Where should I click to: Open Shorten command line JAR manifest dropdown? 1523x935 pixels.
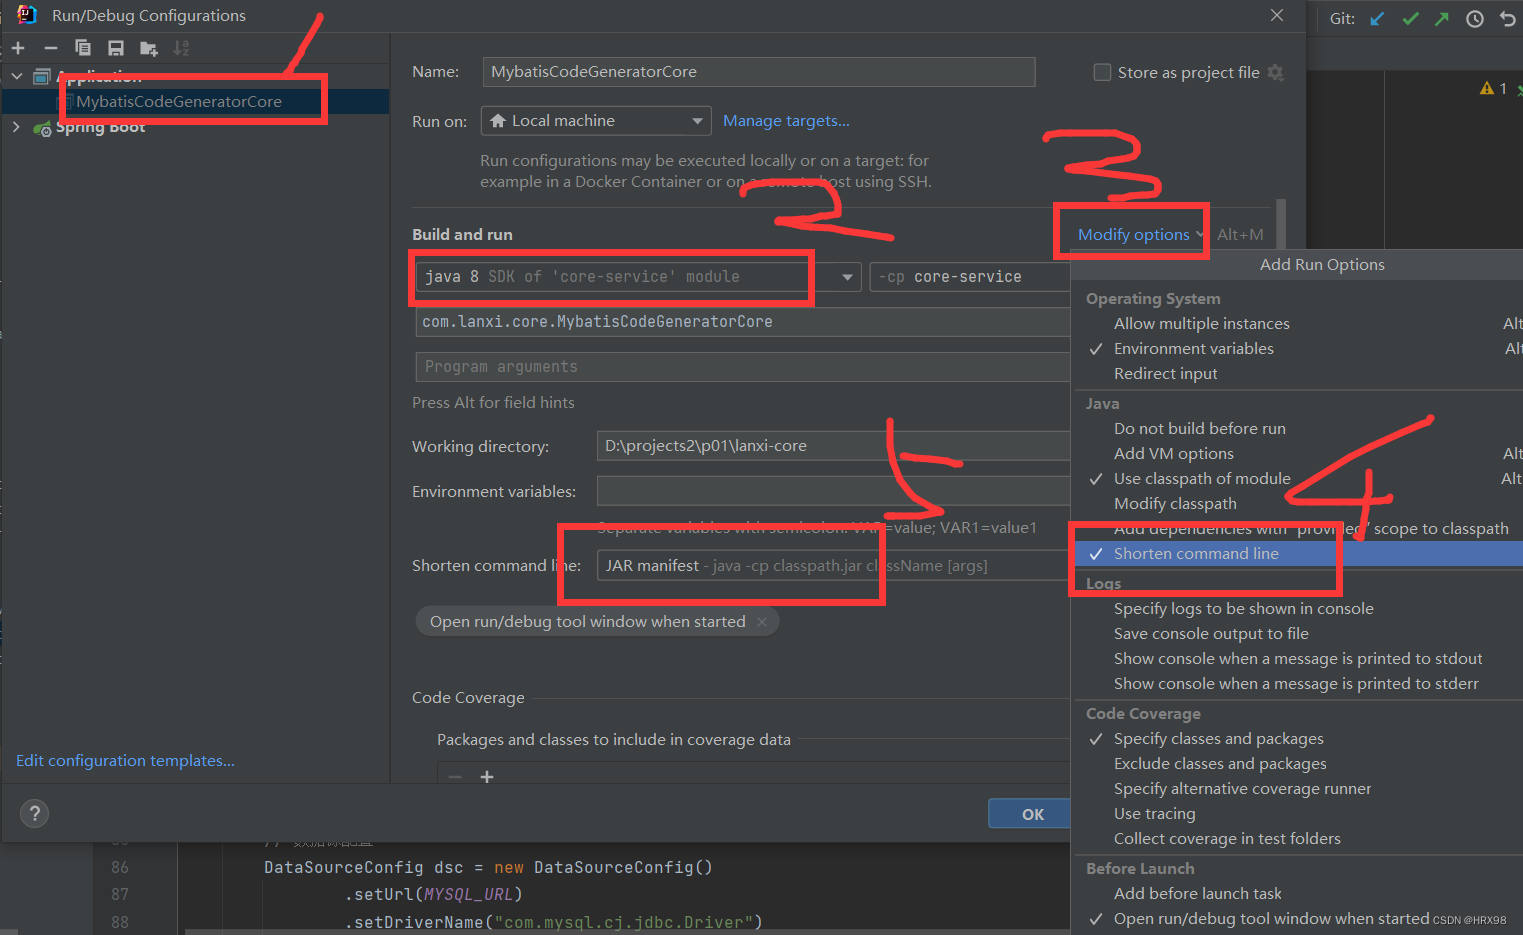point(833,566)
